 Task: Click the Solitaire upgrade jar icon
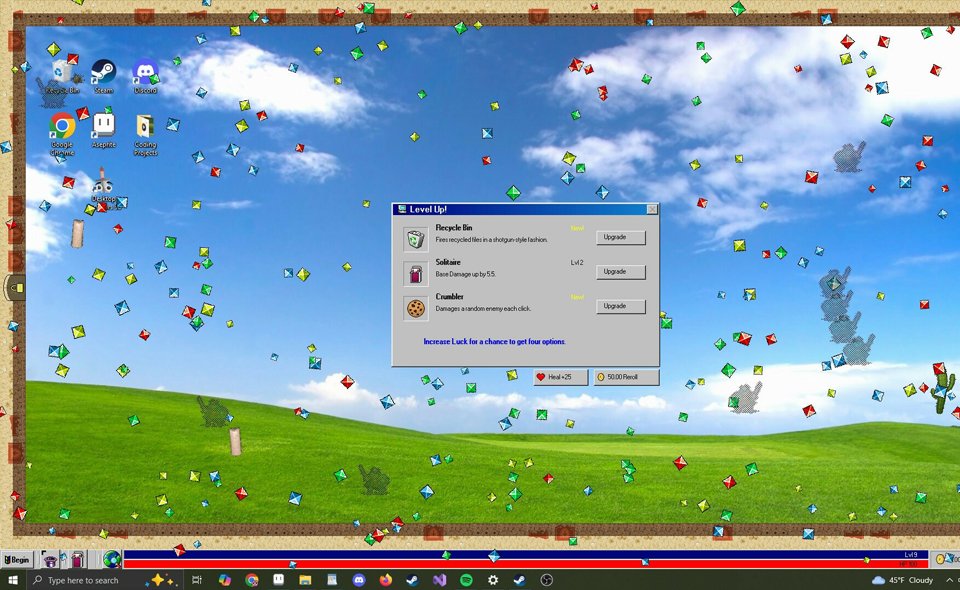click(x=416, y=274)
